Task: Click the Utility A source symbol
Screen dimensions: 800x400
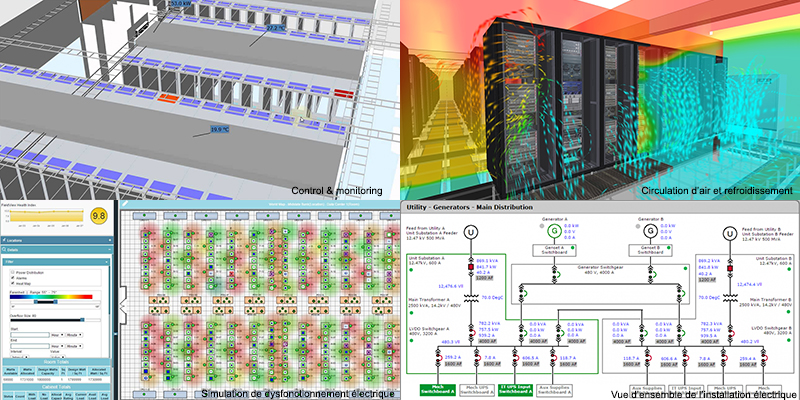Action: coord(471,232)
